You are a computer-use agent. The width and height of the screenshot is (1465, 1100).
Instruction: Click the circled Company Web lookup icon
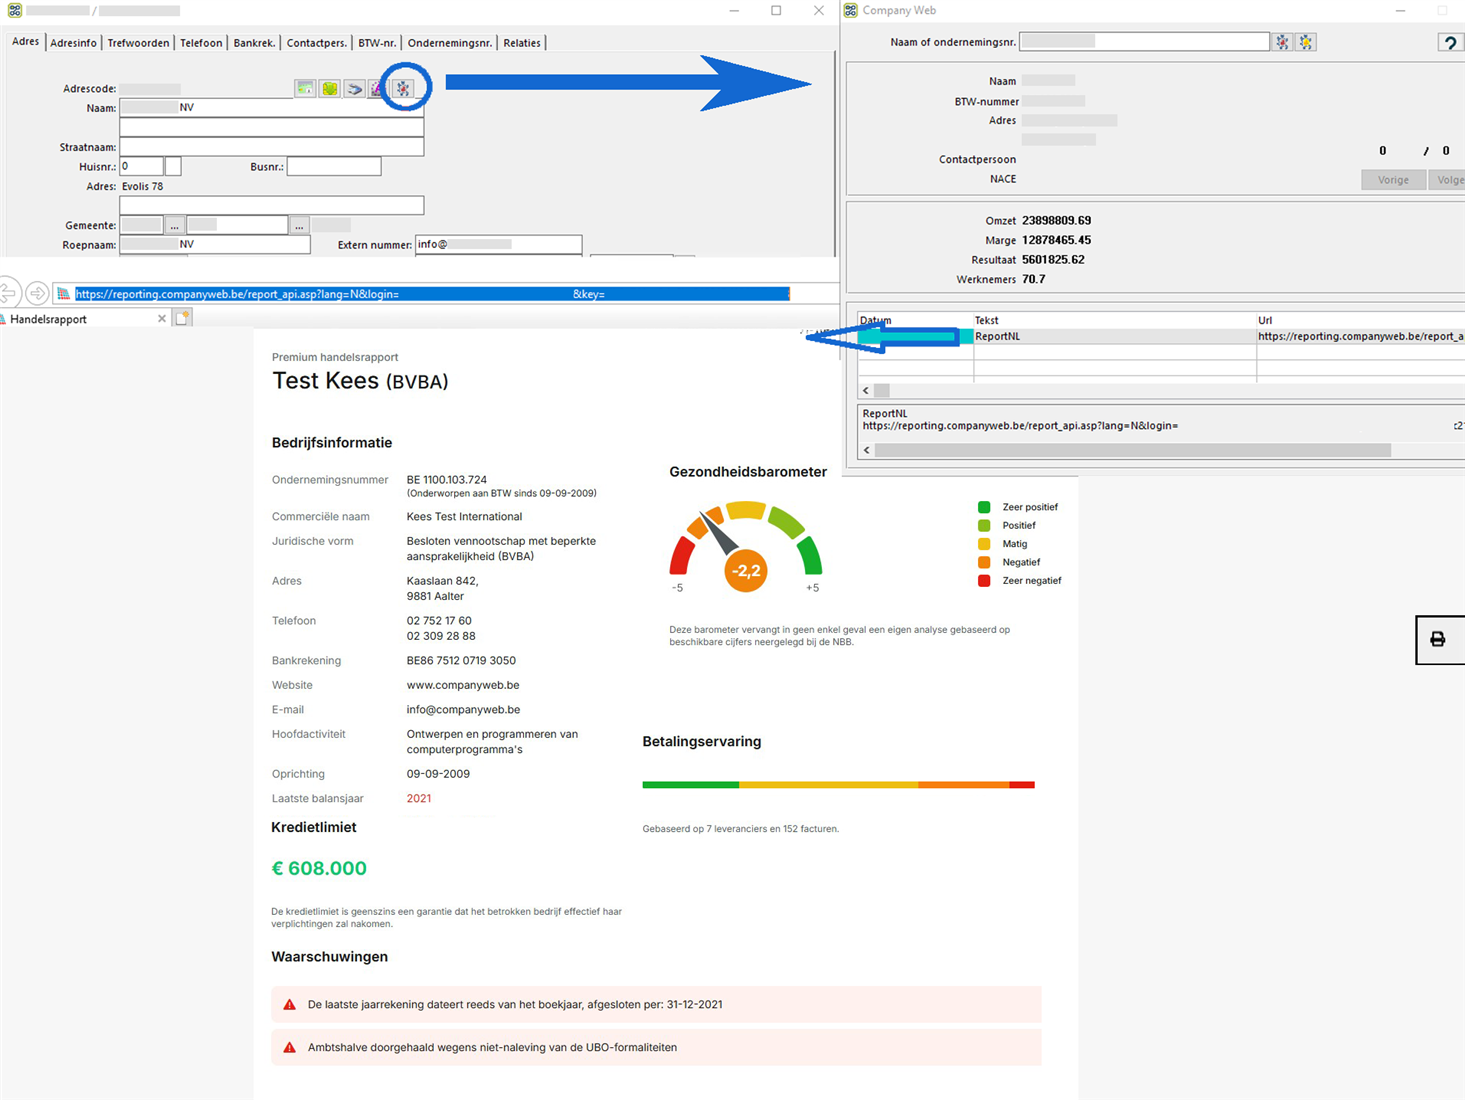[x=403, y=88]
